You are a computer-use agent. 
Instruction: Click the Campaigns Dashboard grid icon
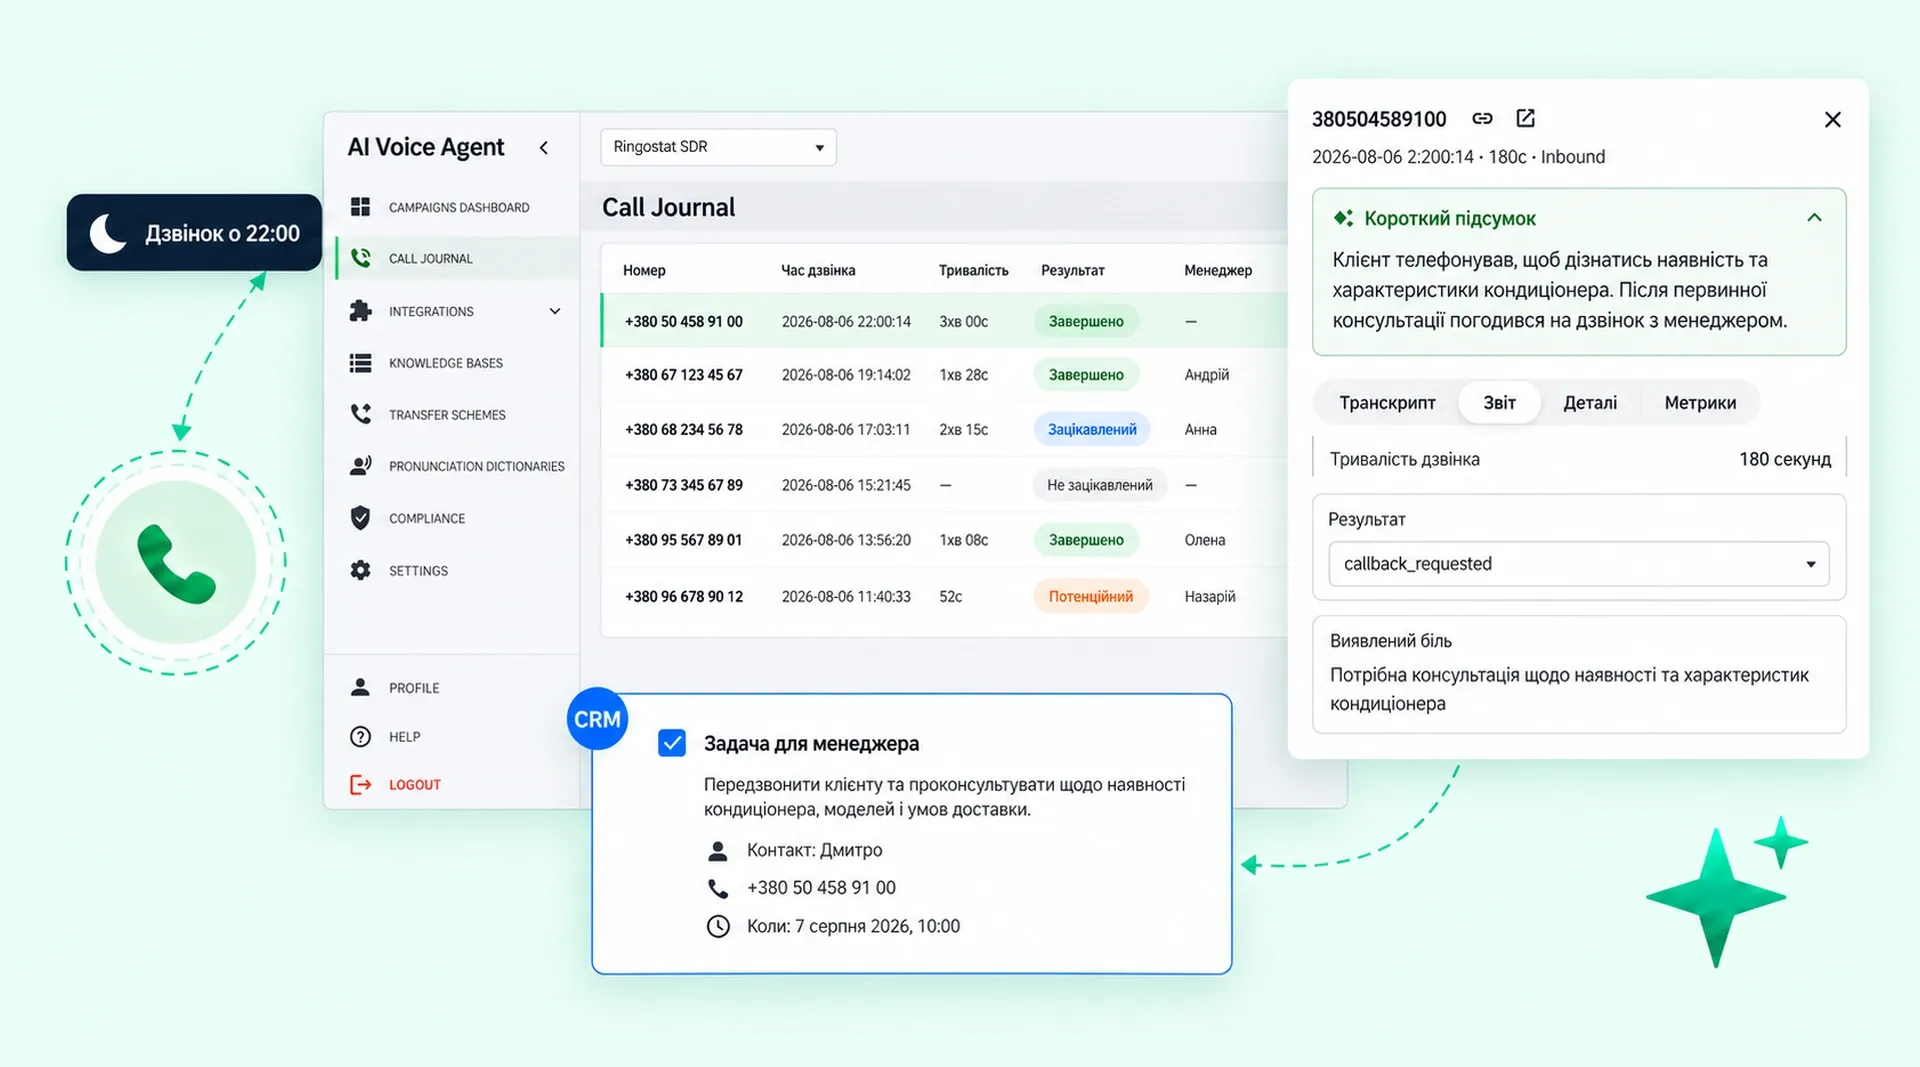tap(360, 207)
